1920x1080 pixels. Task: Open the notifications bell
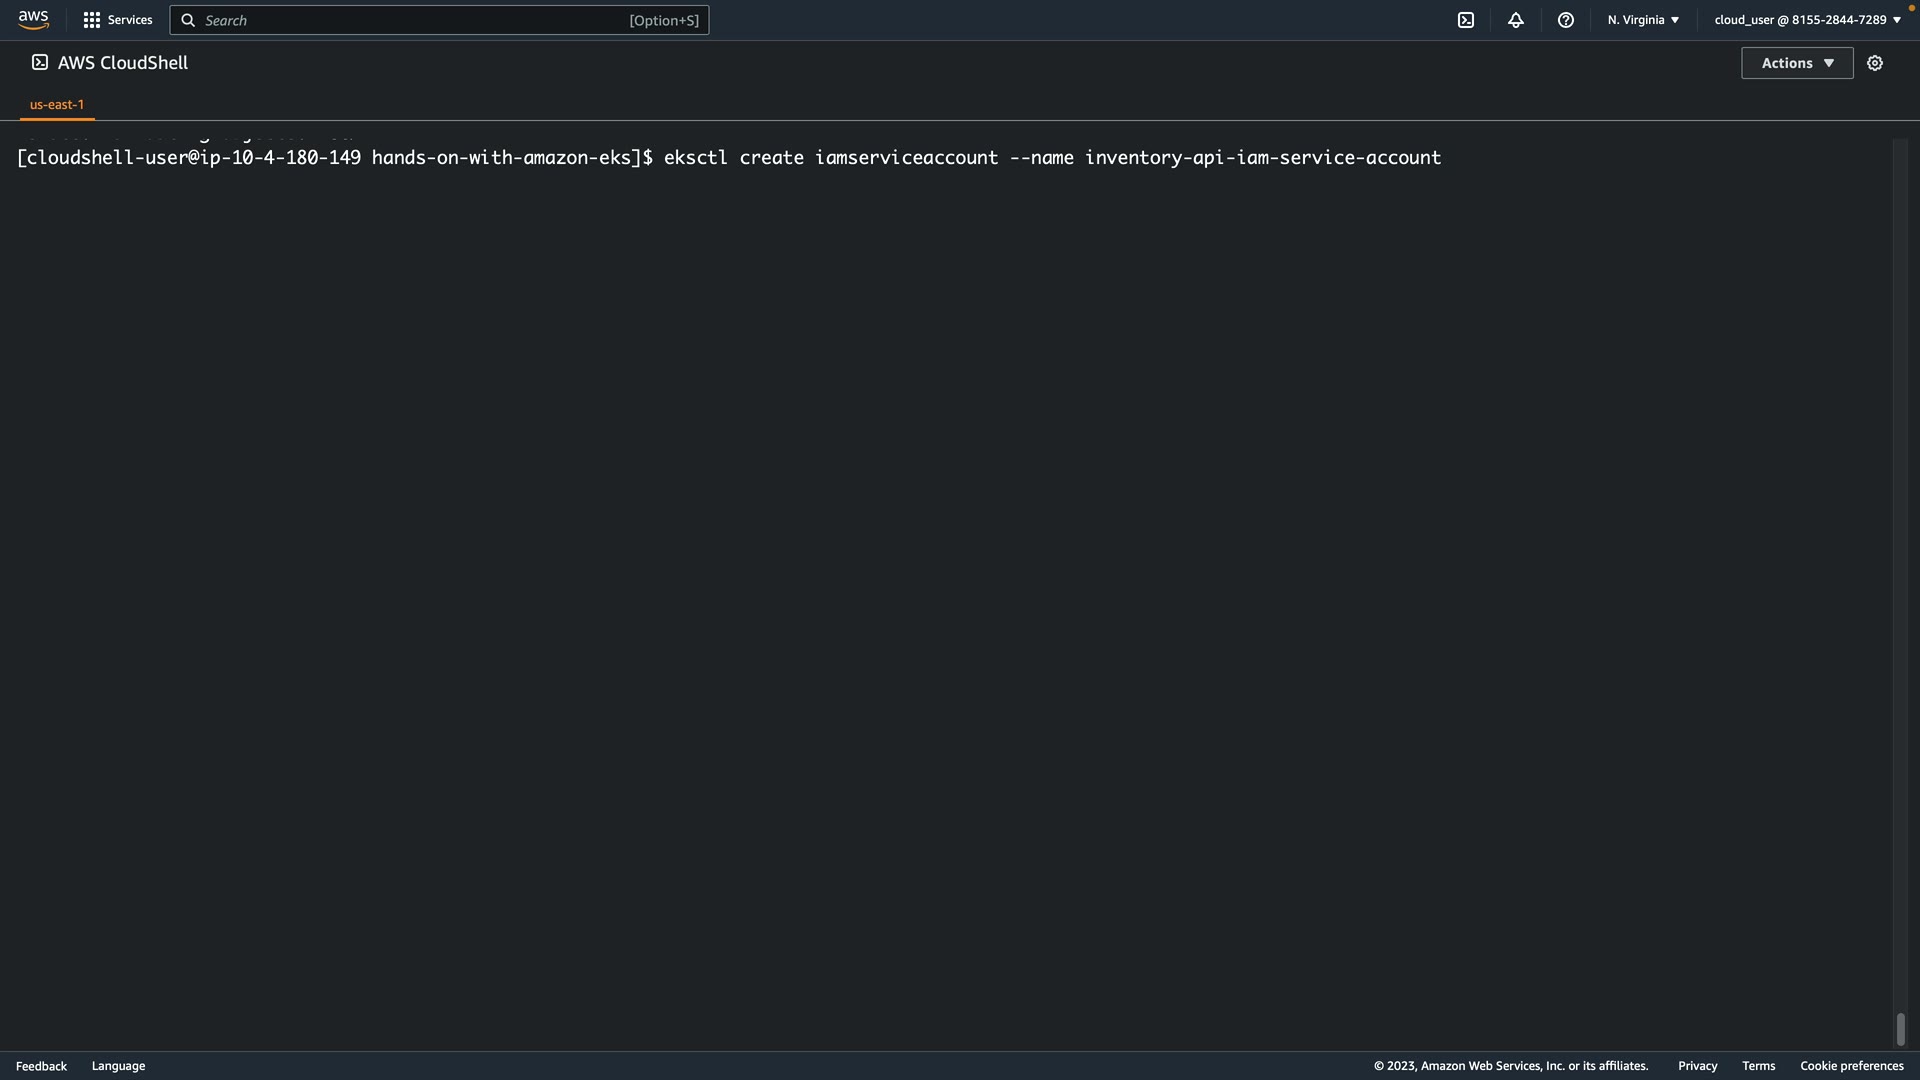pyautogui.click(x=1516, y=20)
